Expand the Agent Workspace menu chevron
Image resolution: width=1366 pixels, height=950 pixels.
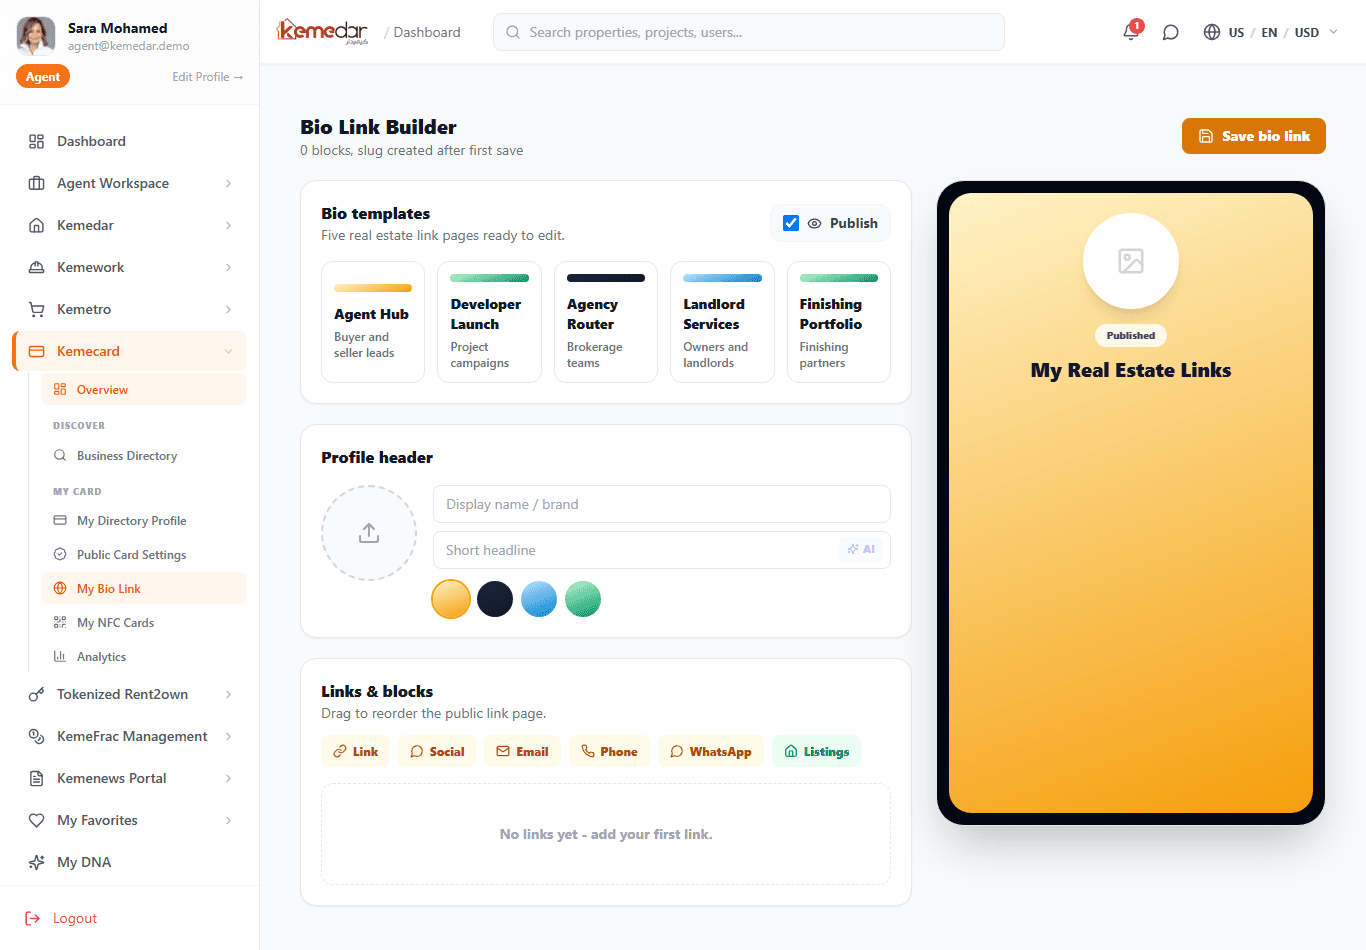228,183
